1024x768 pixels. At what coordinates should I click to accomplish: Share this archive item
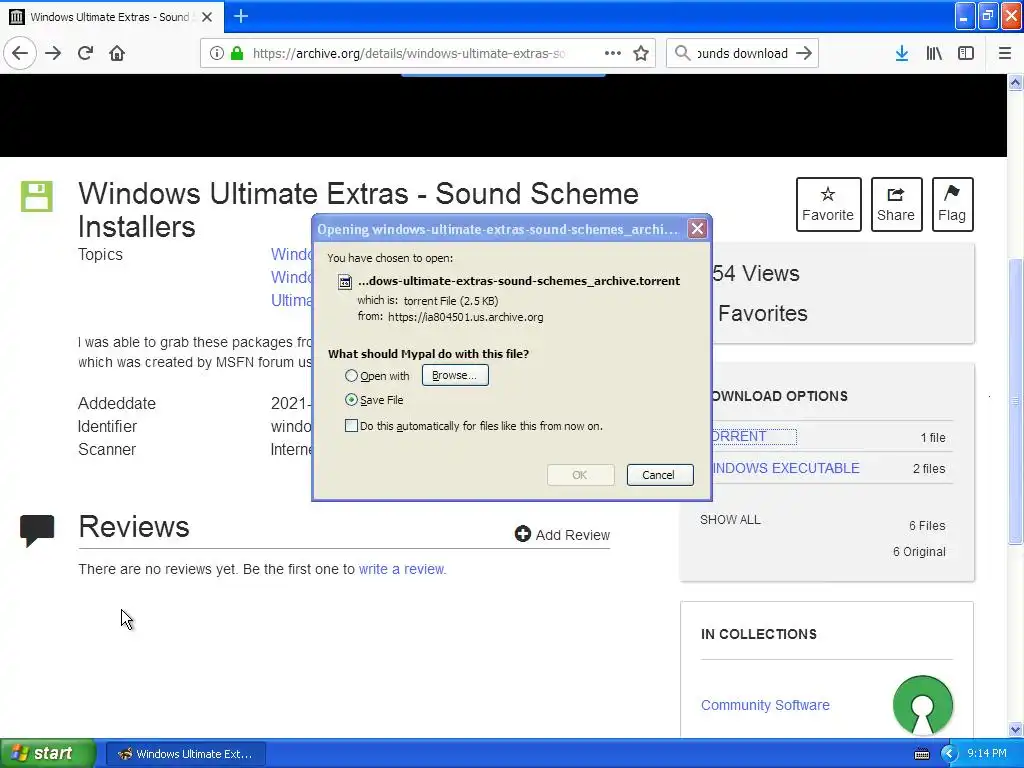tap(896, 204)
